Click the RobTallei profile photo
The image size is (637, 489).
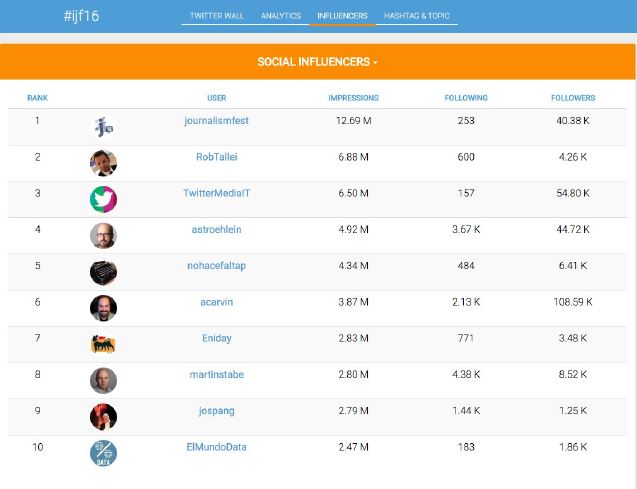(x=103, y=163)
